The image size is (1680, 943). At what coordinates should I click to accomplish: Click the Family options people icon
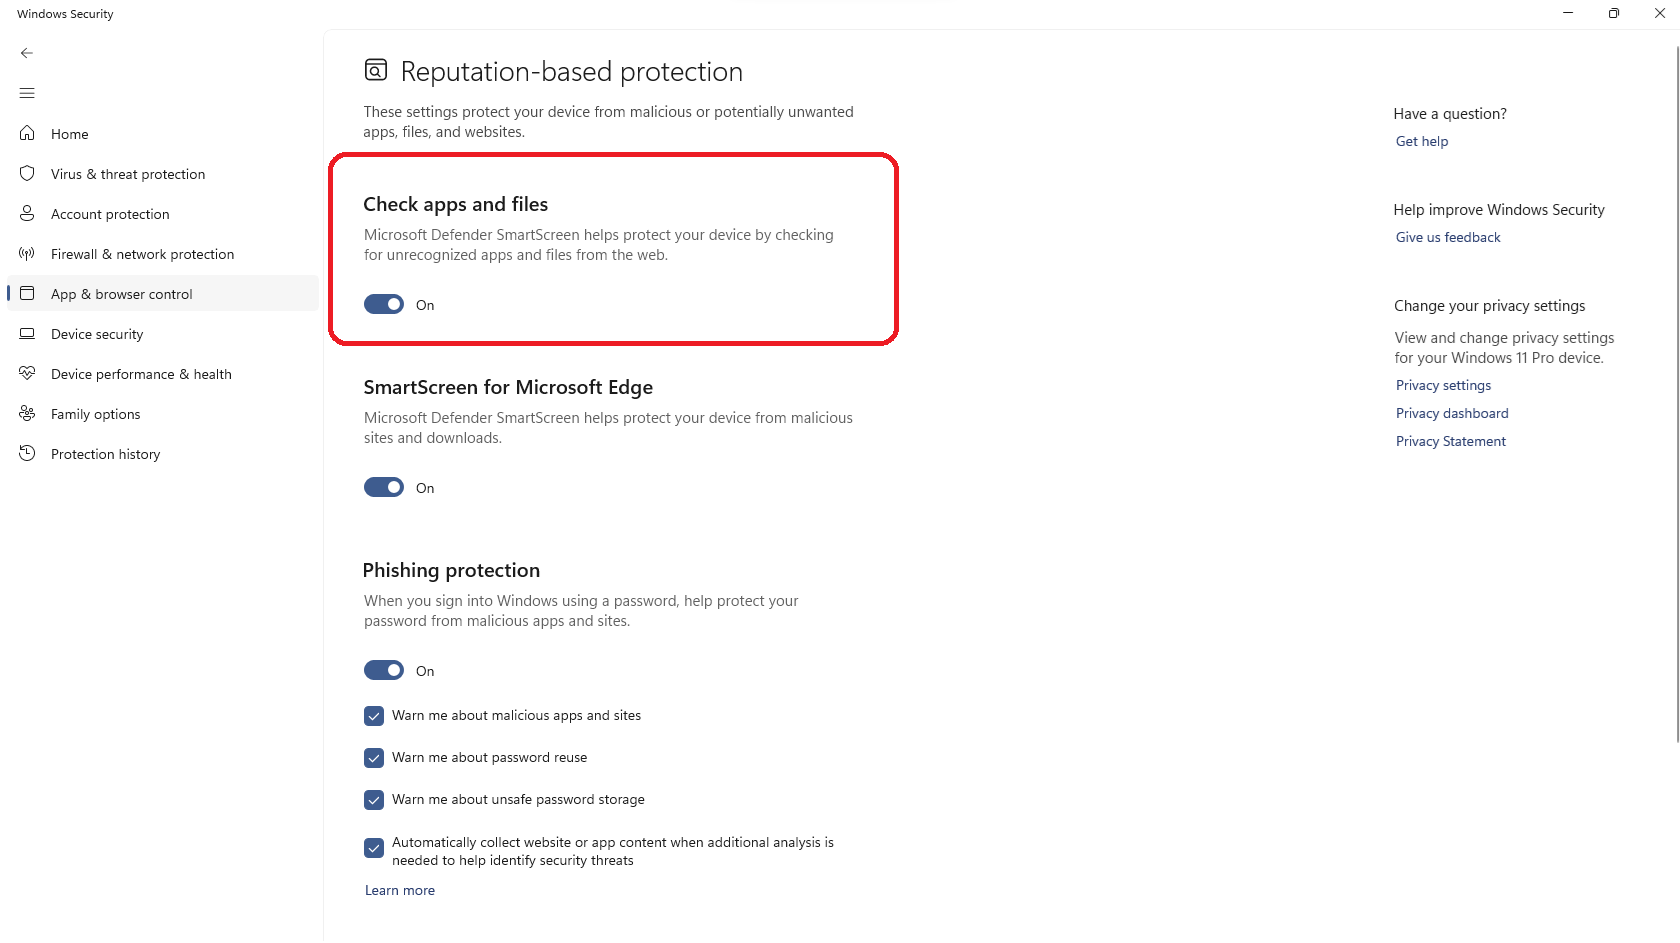[27, 413]
